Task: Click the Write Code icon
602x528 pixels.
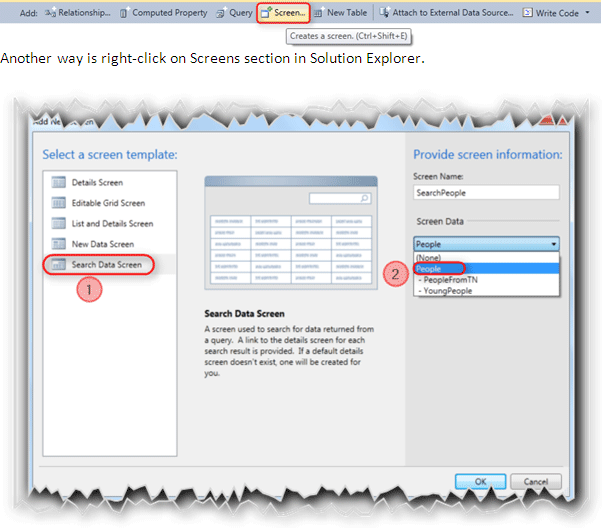Action: pyautogui.click(x=528, y=13)
